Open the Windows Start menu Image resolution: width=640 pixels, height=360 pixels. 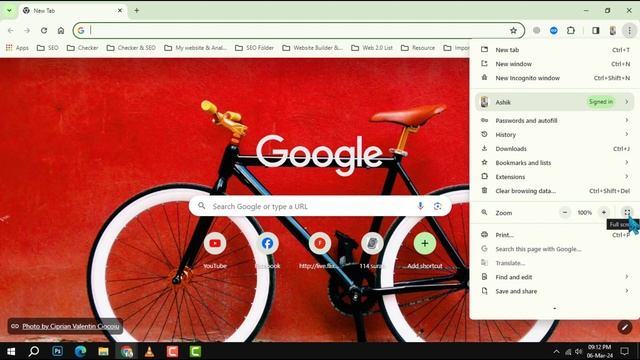11,351
